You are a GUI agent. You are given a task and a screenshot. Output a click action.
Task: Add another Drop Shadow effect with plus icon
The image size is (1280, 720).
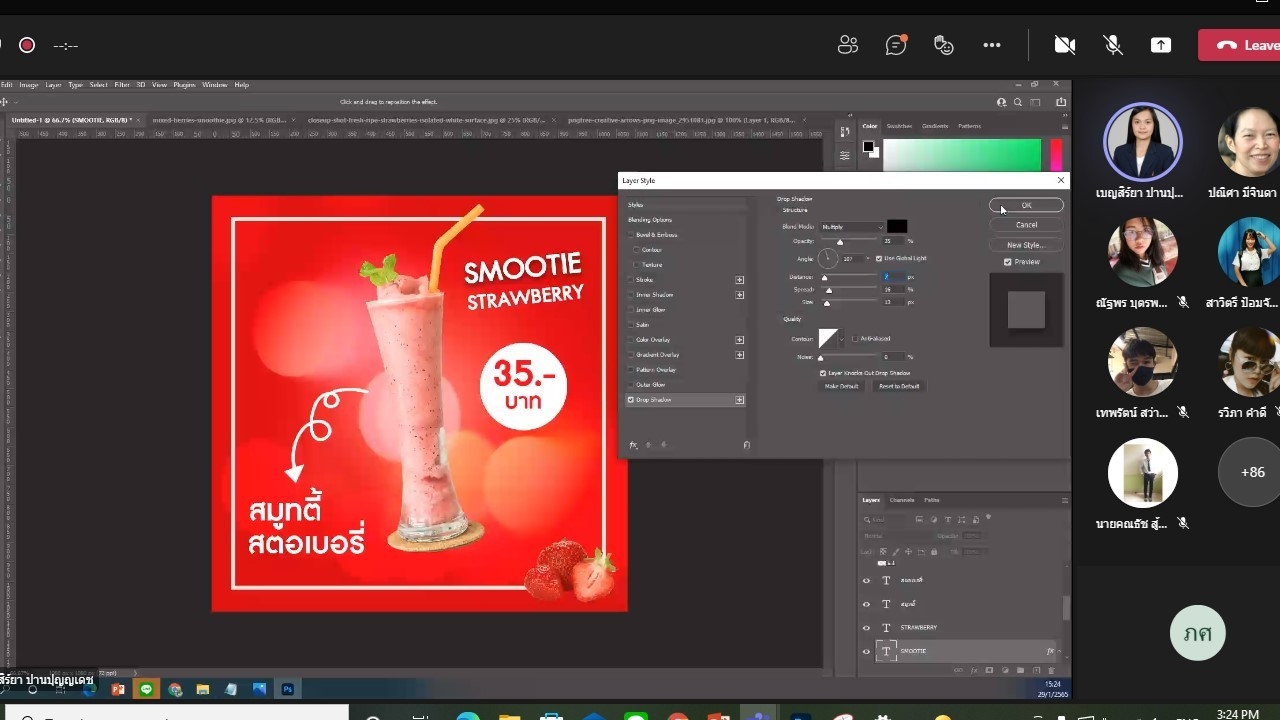pyautogui.click(x=740, y=400)
